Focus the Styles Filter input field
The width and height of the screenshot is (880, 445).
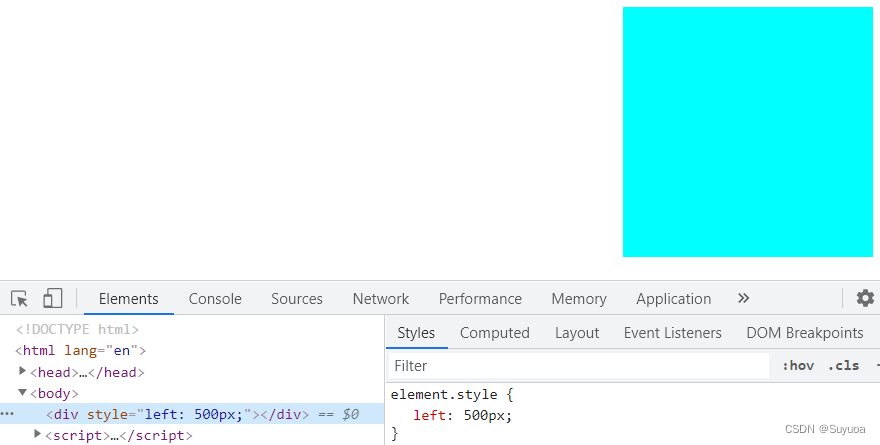coord(579,366)
